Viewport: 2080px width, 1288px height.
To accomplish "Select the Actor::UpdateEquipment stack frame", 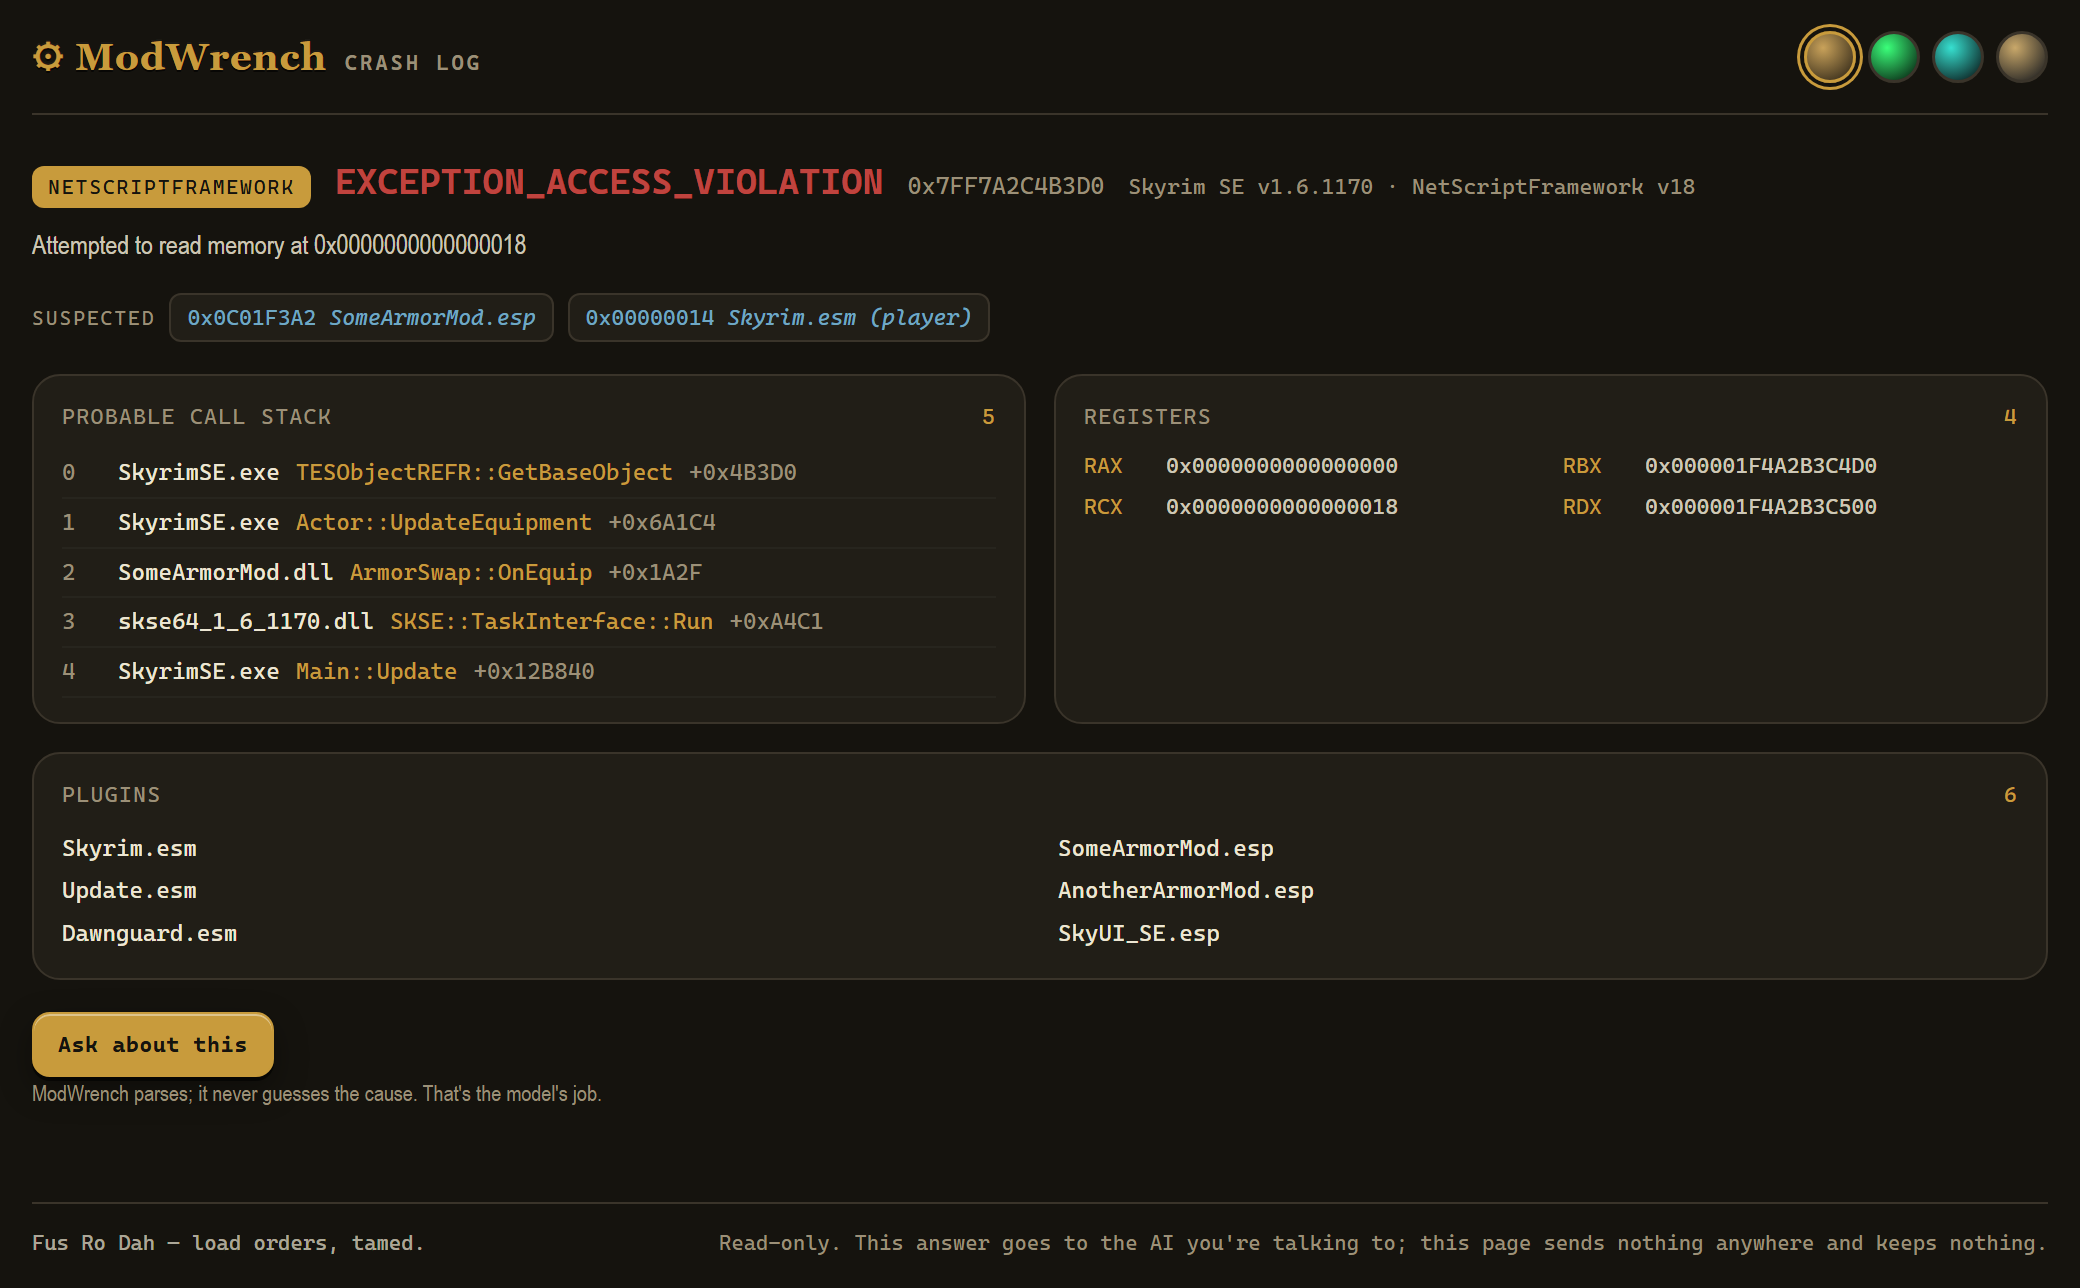I will click(x=529, y=522).
